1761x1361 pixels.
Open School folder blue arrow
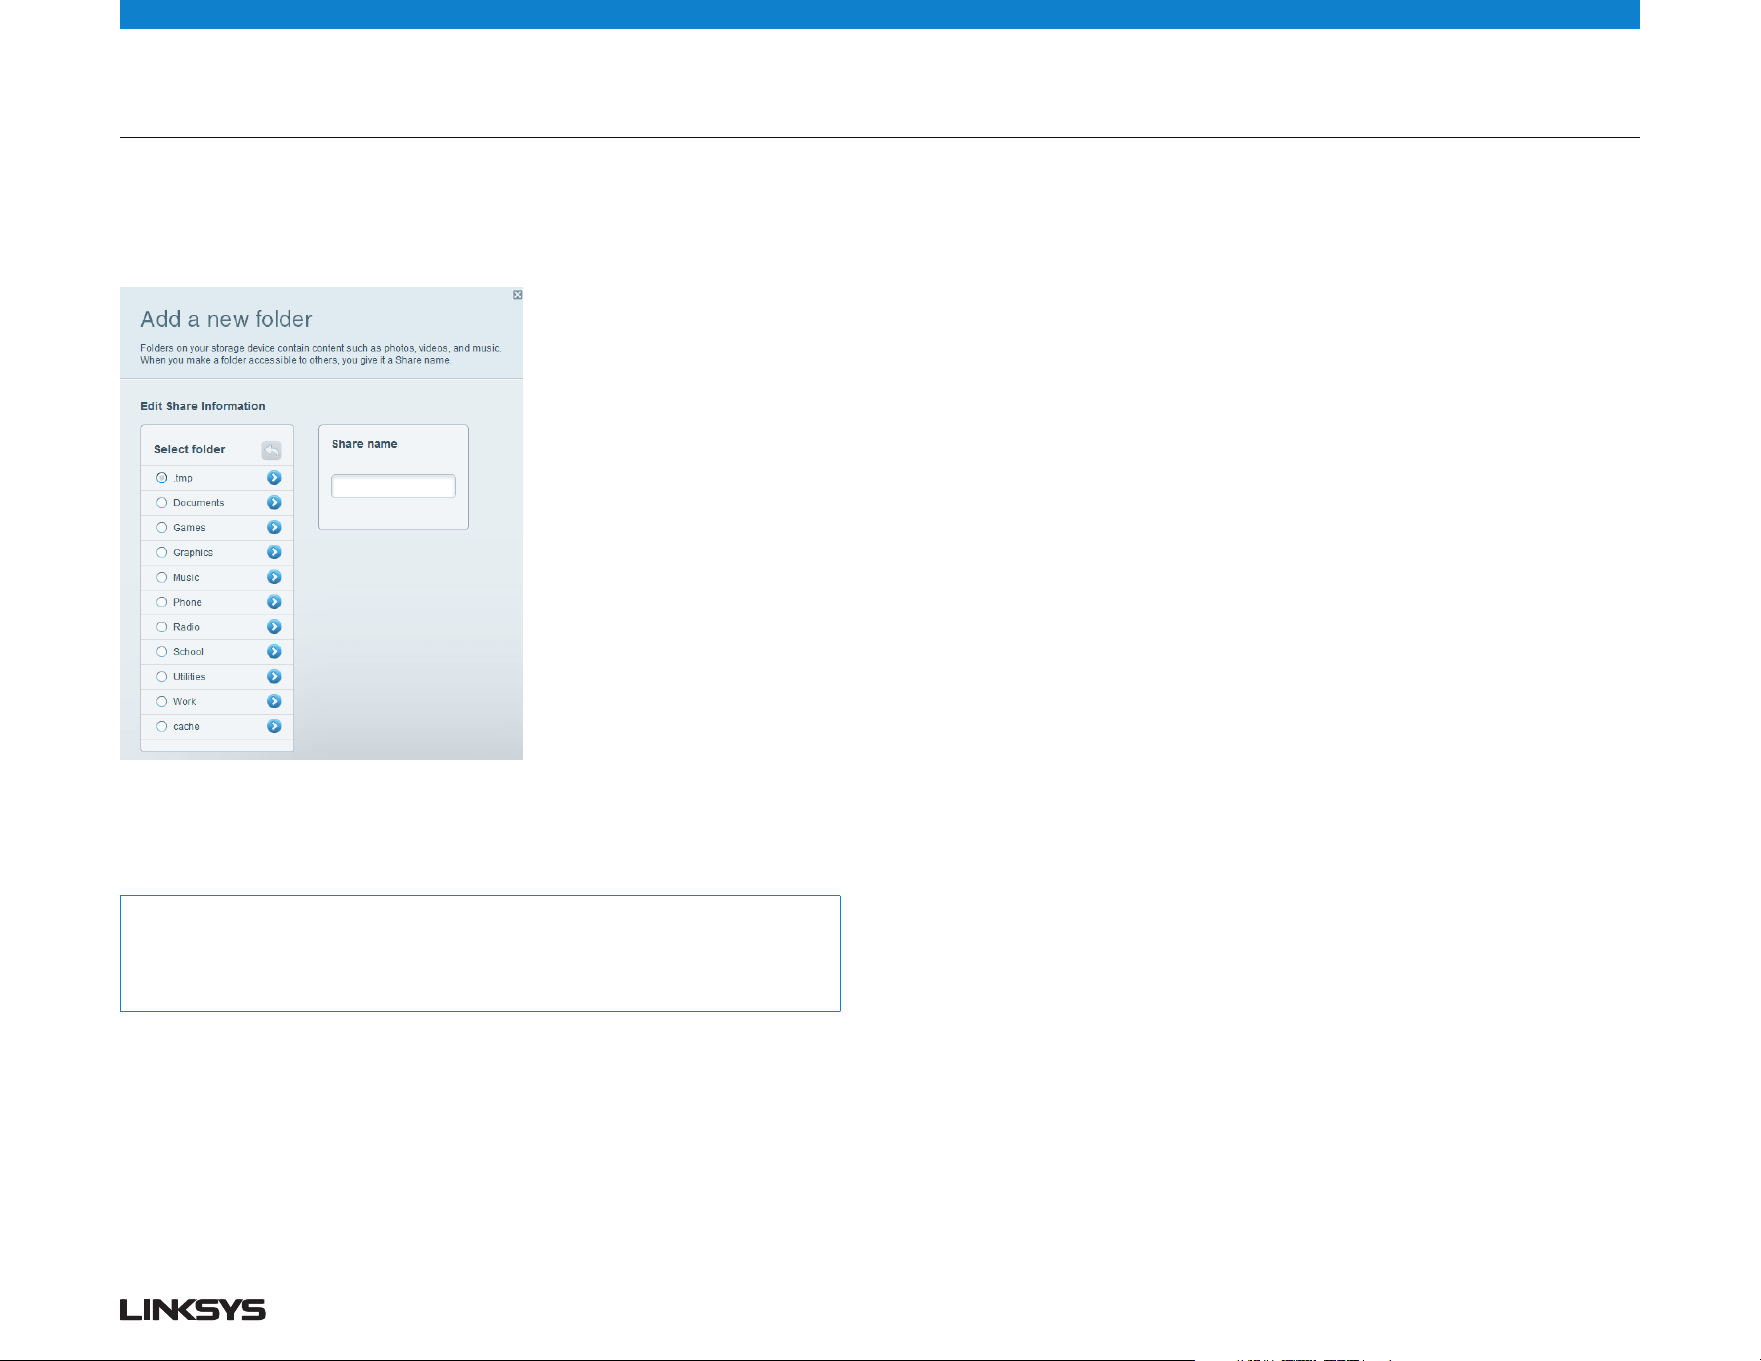(274, 652)
